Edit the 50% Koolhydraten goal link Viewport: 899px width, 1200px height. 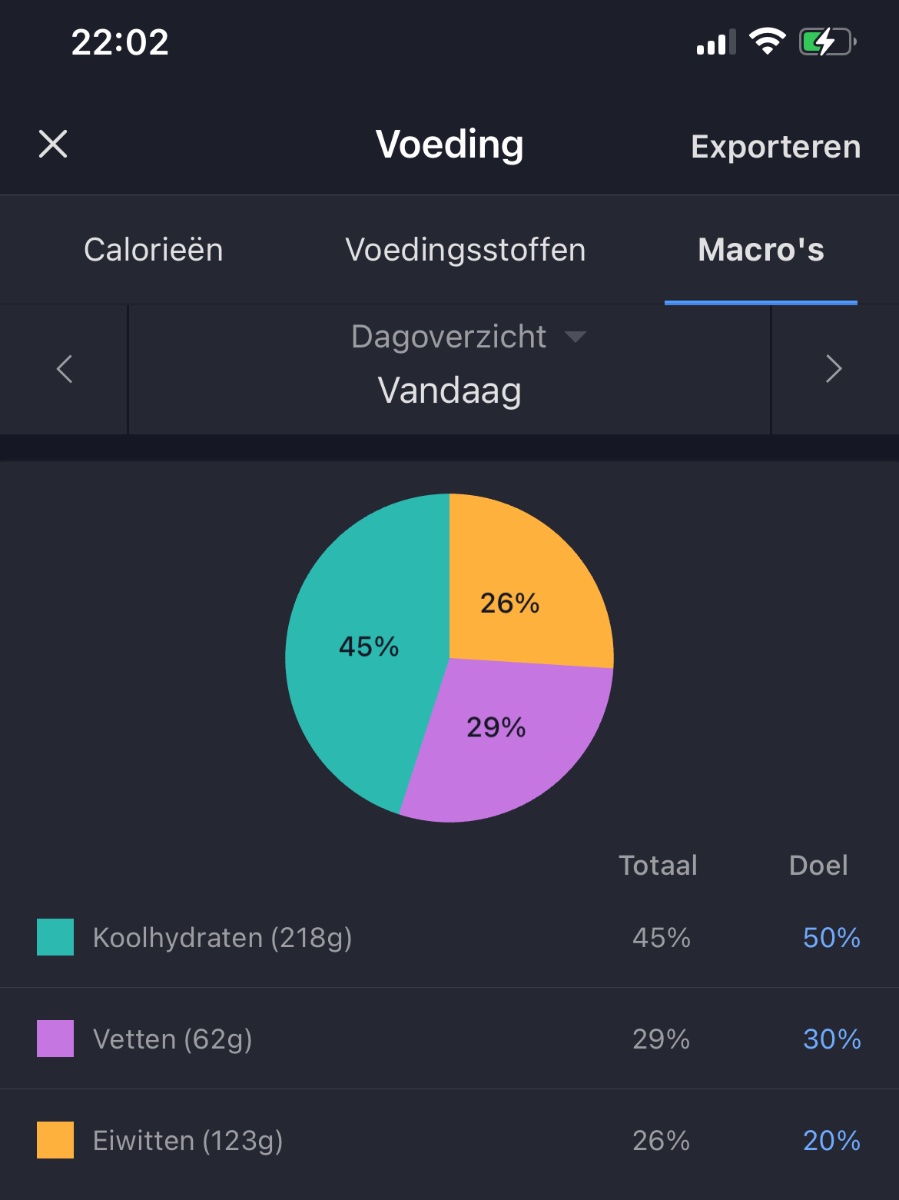coord(831,938)
